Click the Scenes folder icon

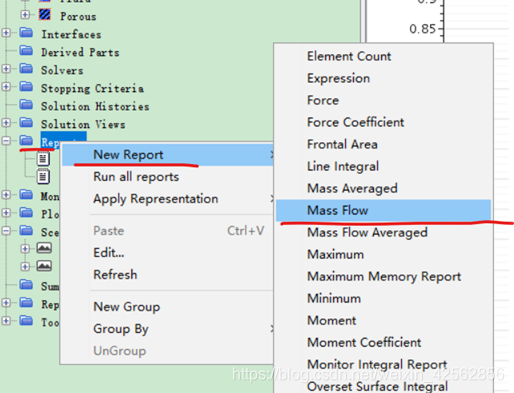point(26,231)
